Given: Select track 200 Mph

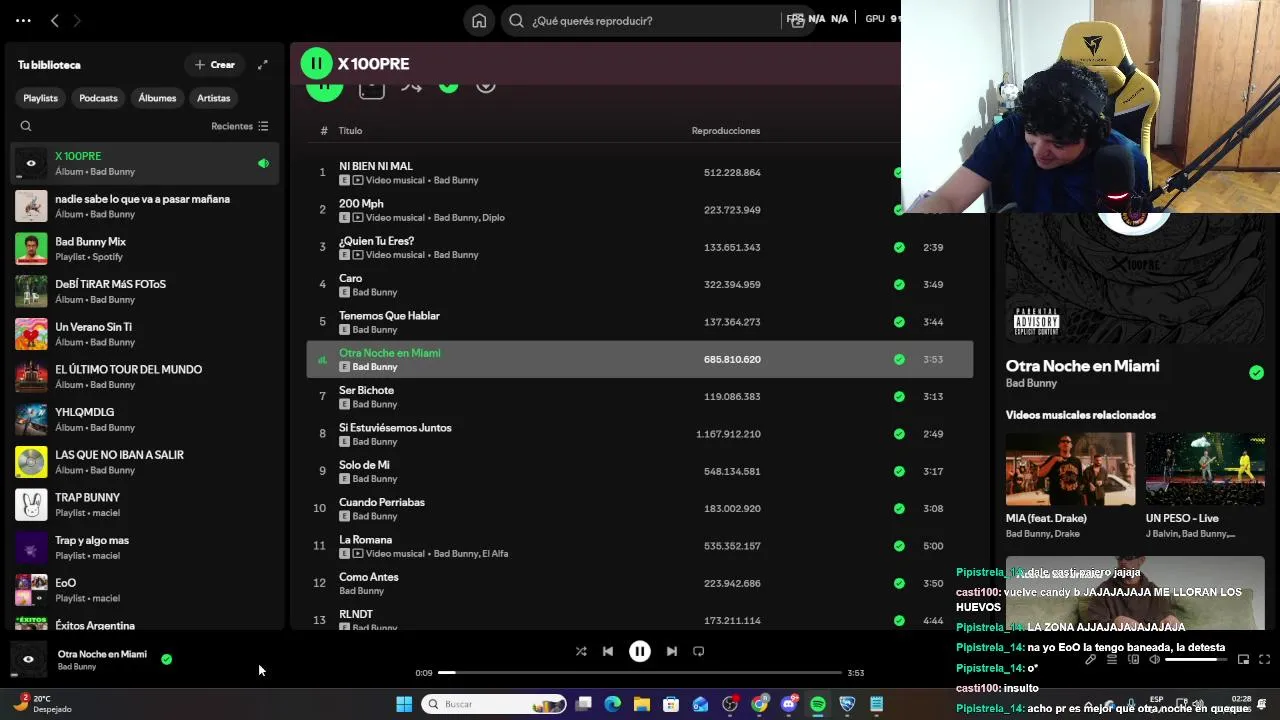Looking at the screenshot, I should [x=639, y=210].
